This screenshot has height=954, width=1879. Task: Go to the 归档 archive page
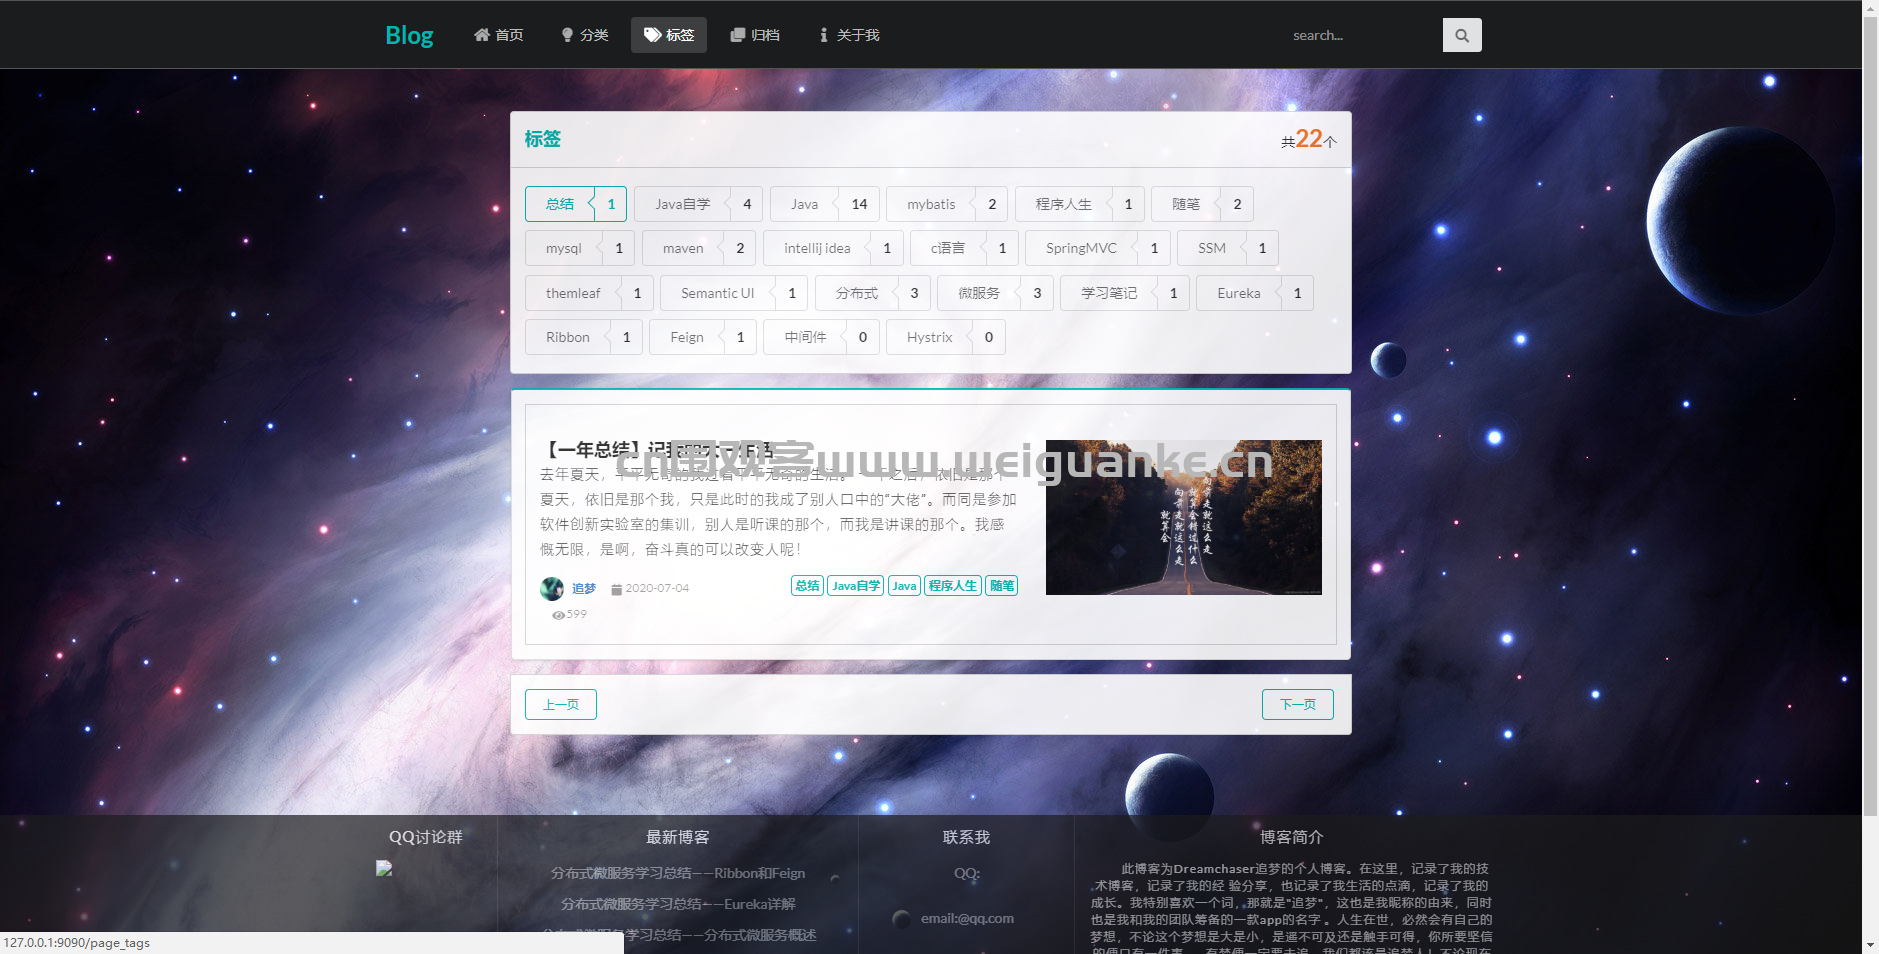click(755, 35)
